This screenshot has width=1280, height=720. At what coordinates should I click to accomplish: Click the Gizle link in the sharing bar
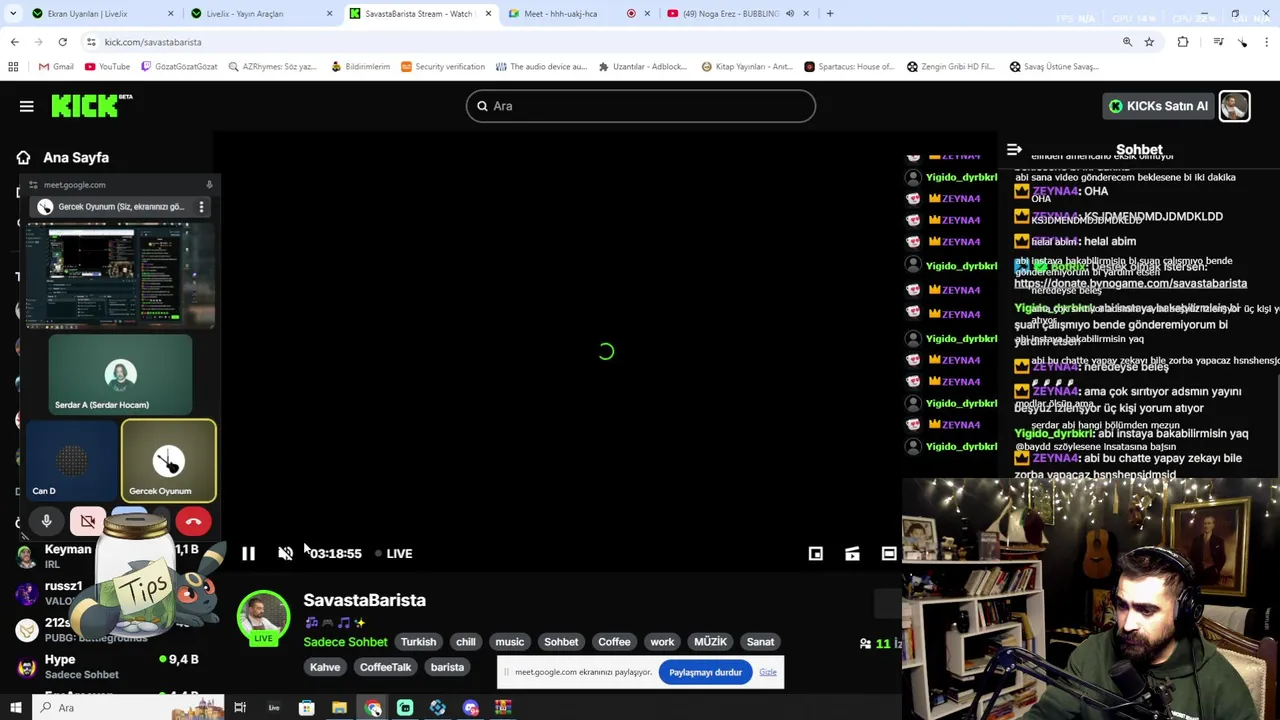coord(768,672)
